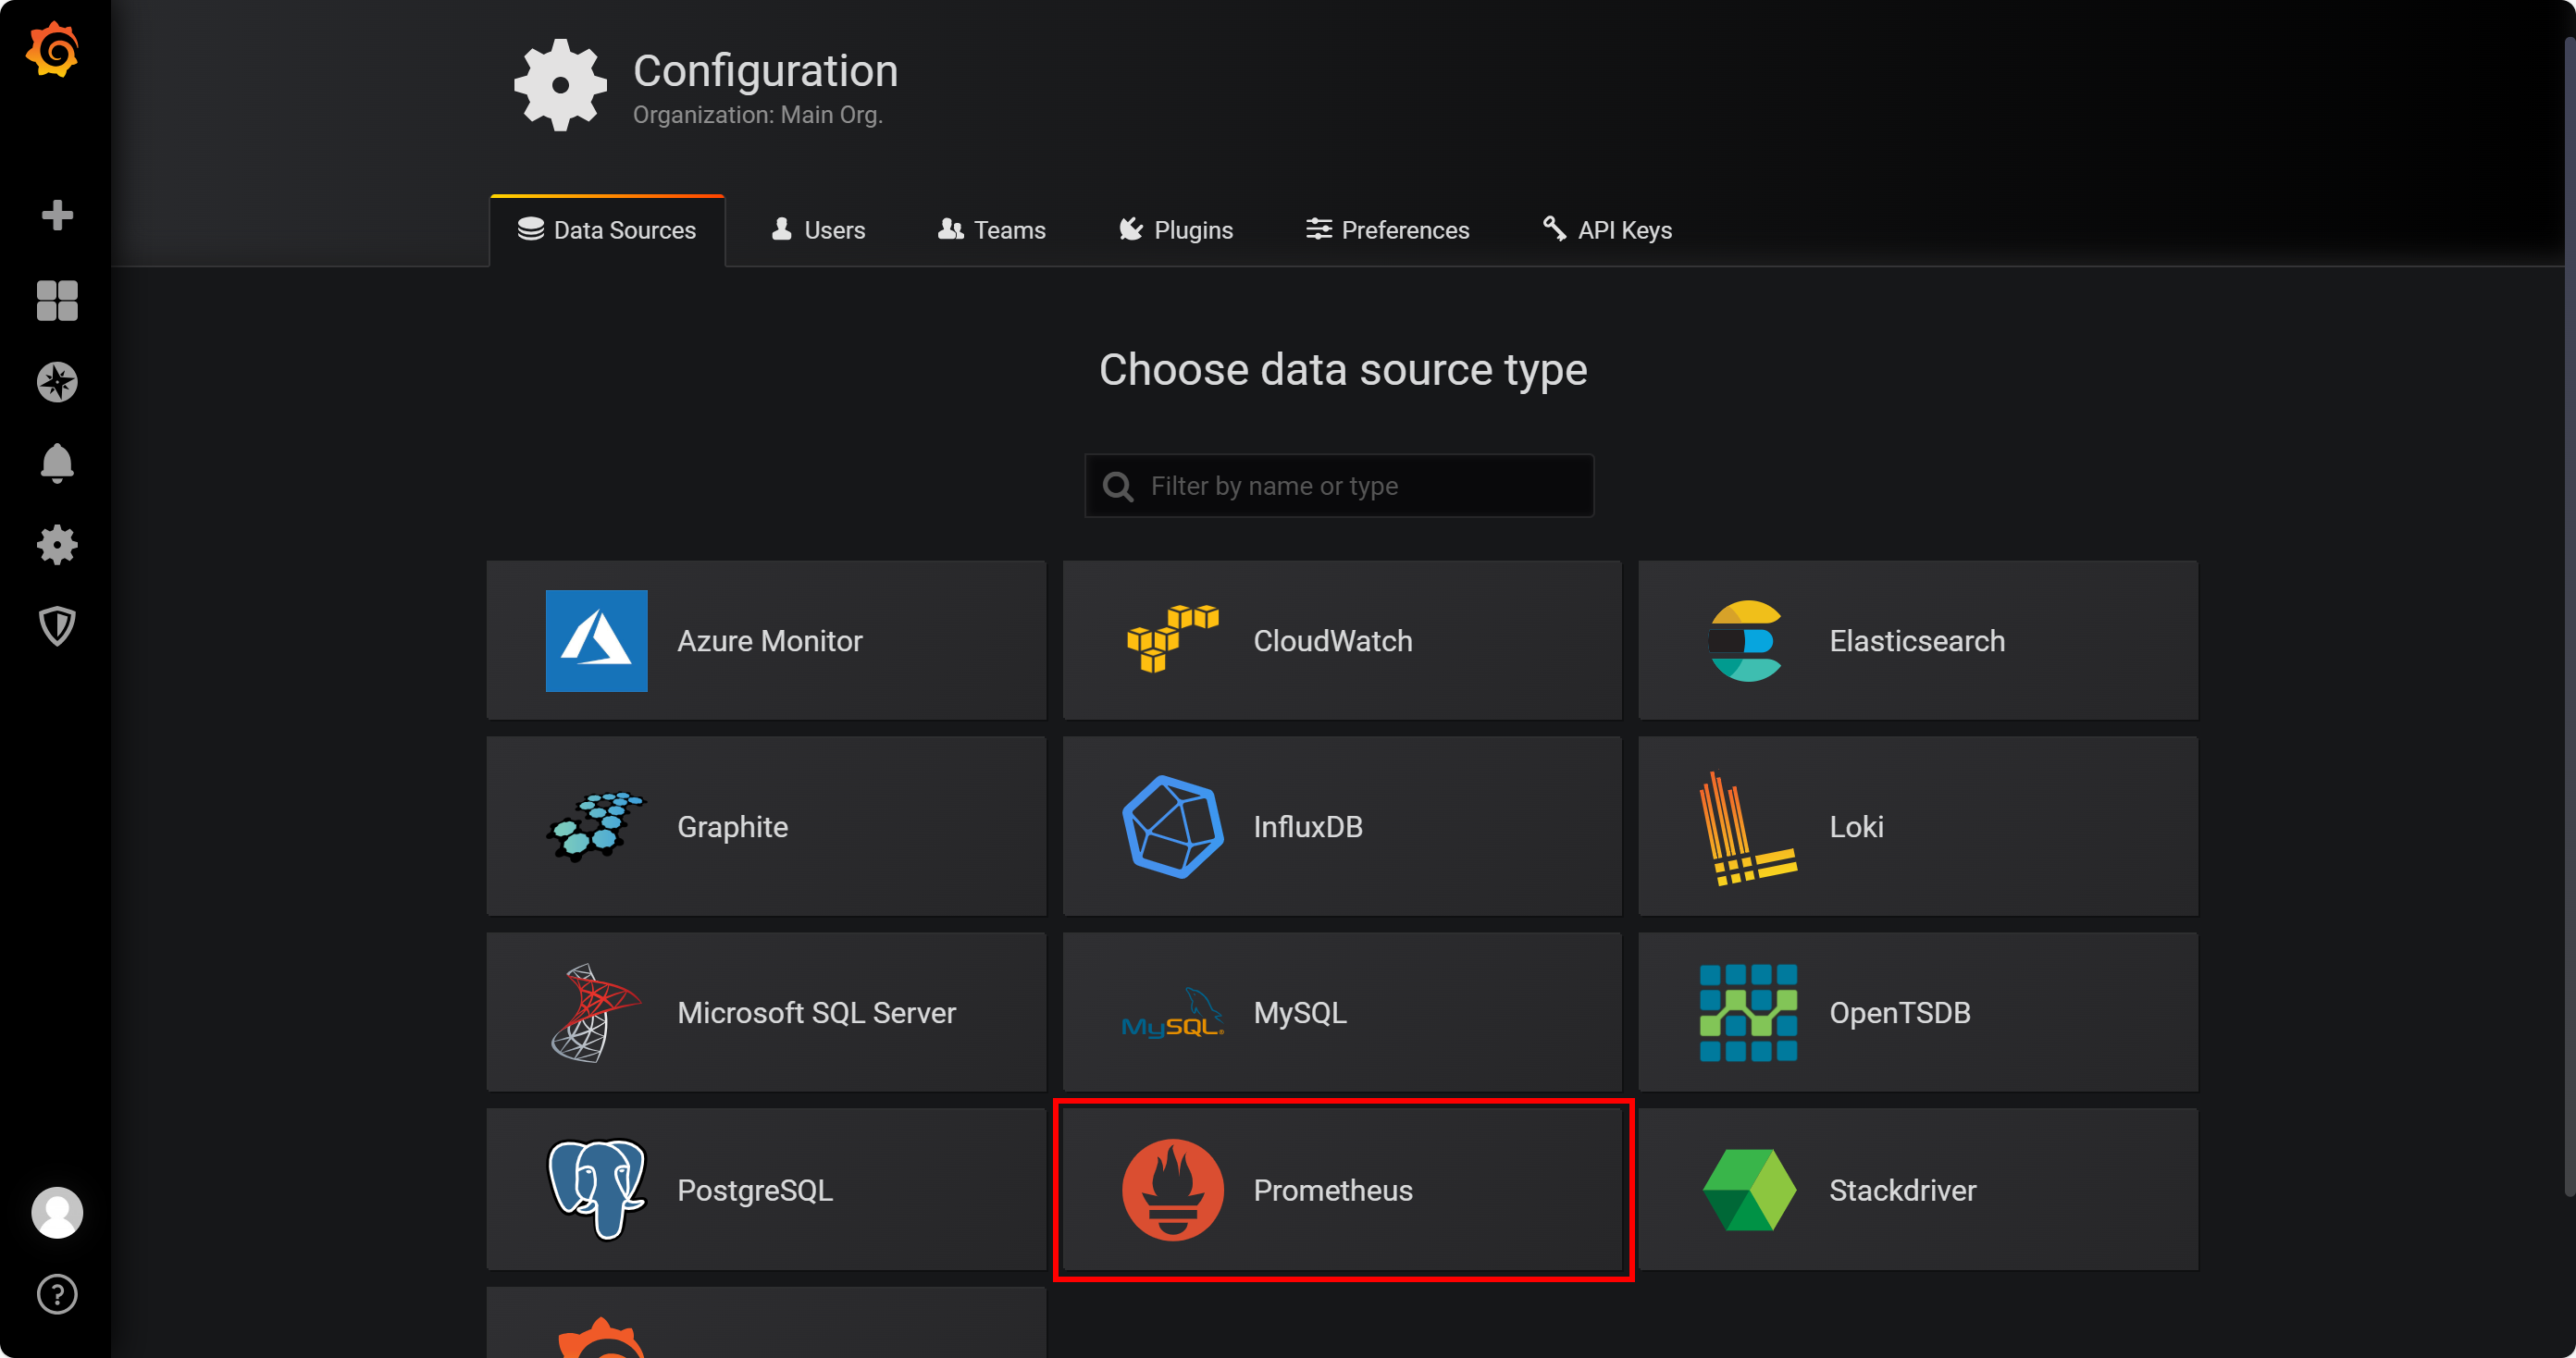This screenshot has height=1358, width=2576.
Task: Click the OpenTSDB logo icon
Action: point(1748,1013)
